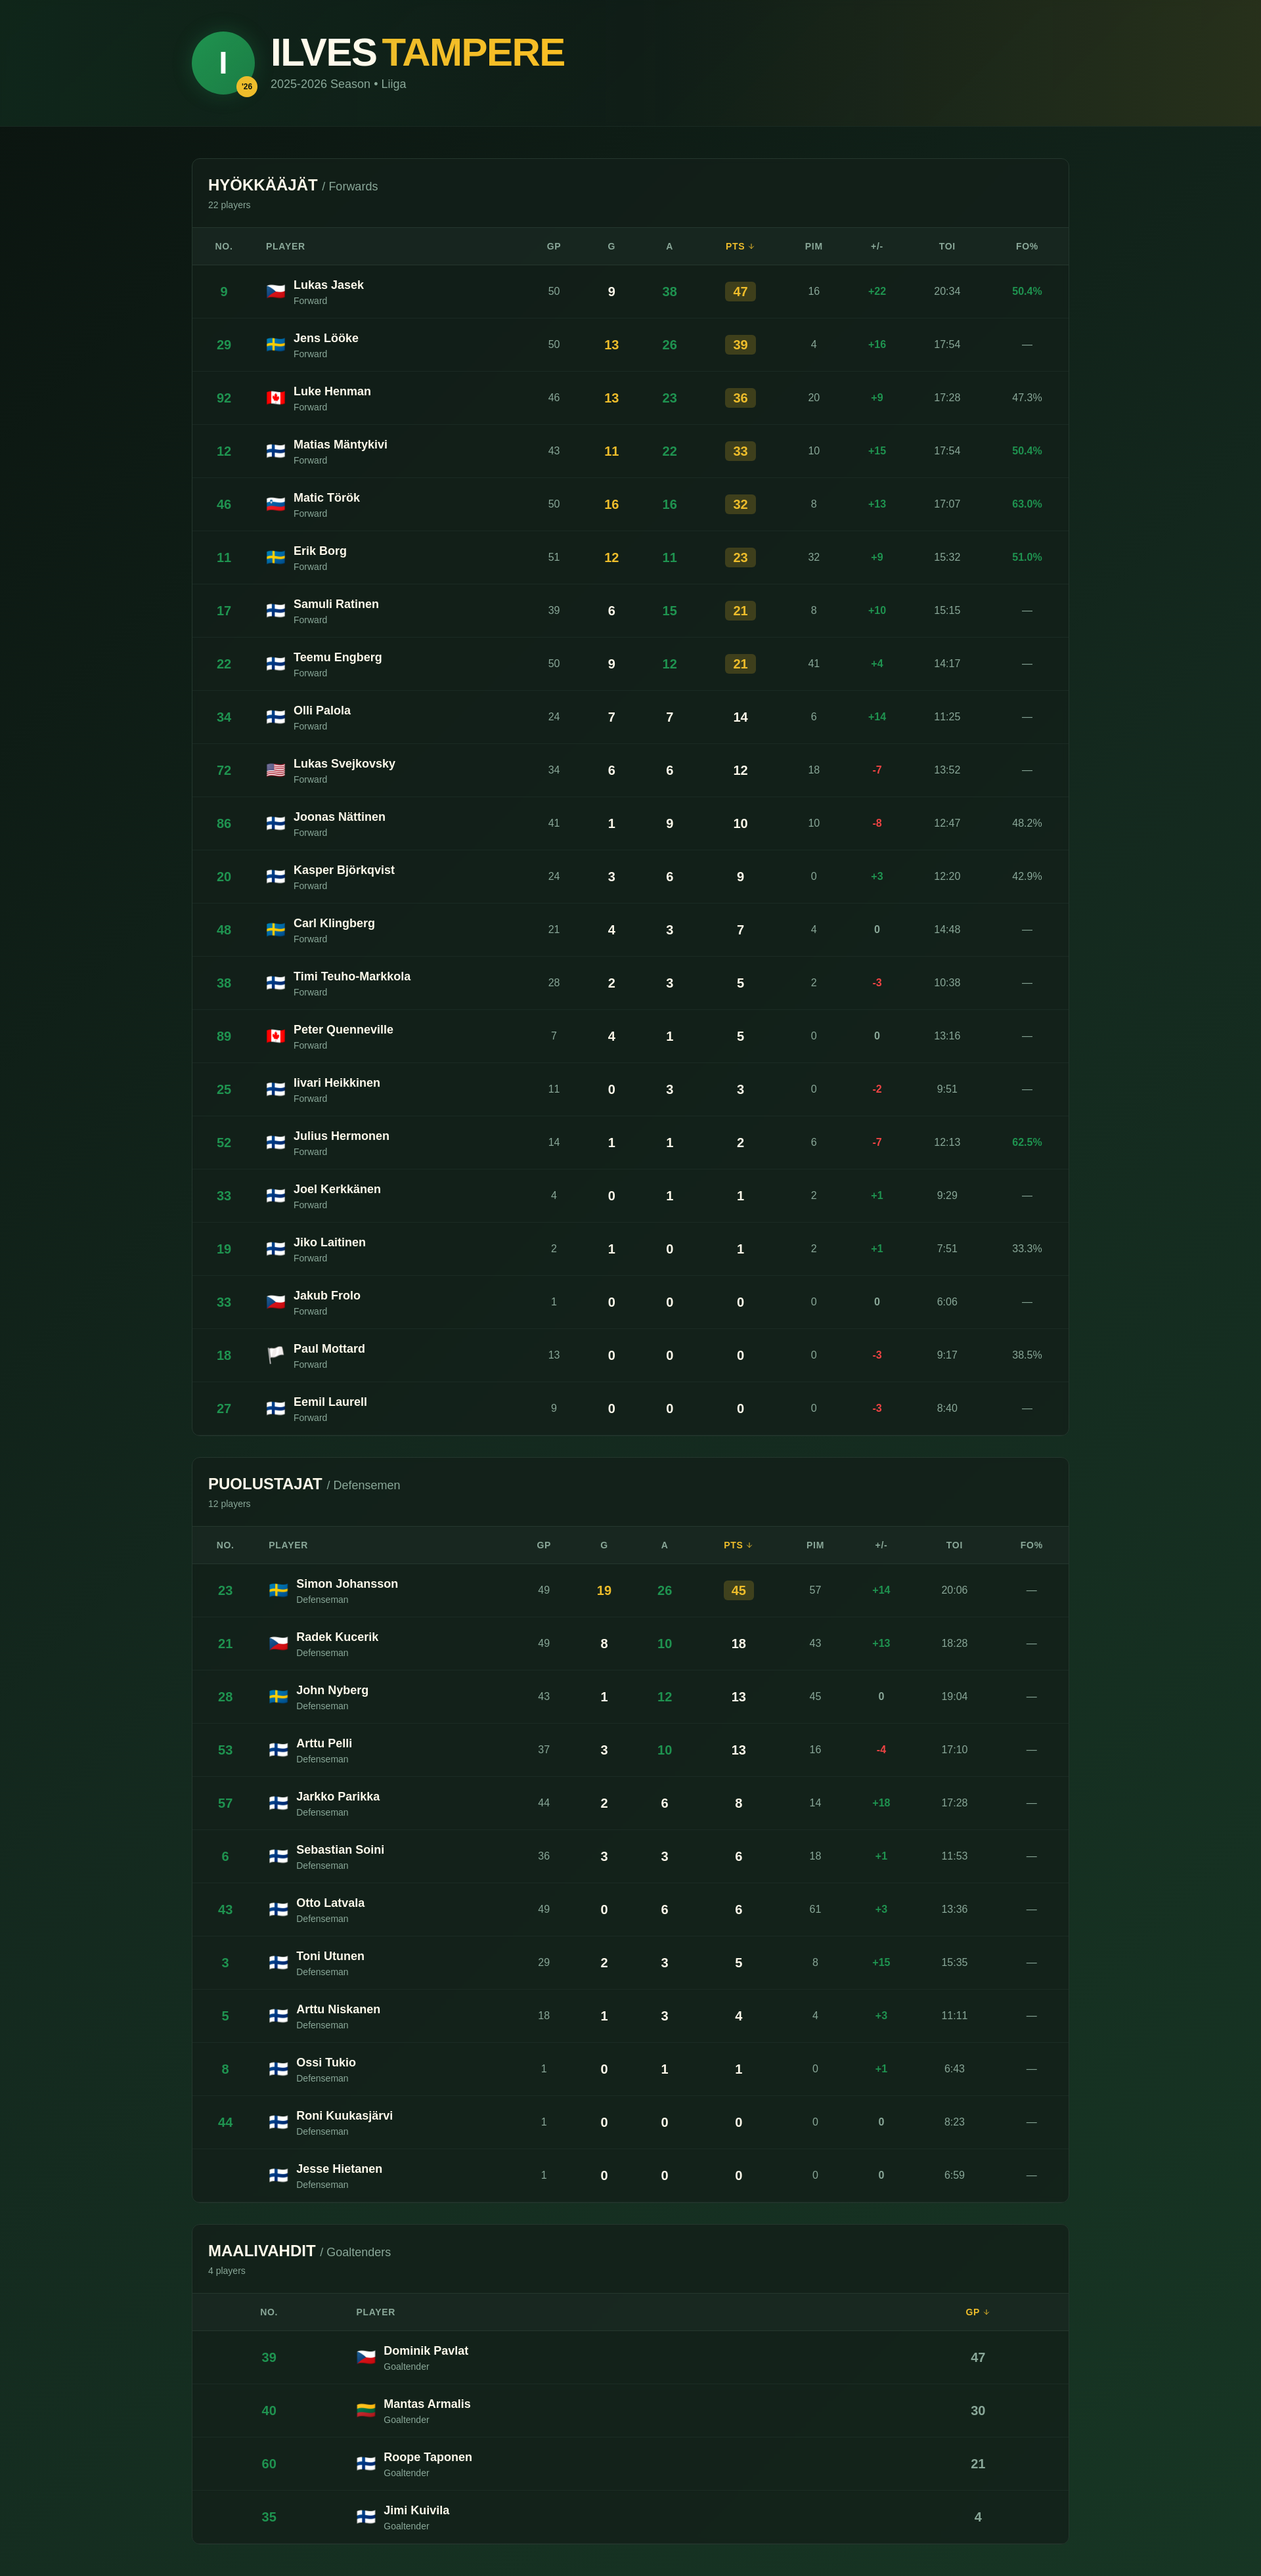This screenshot has width=1261, height=2576.
Task: Open the MAALIVAHDIT goaltenders section header
Action: 261,2251
